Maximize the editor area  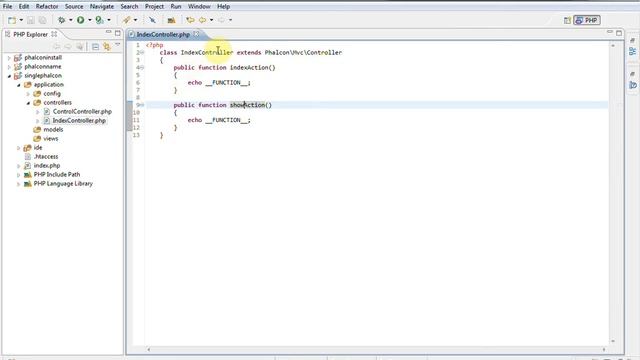[619, 33]
